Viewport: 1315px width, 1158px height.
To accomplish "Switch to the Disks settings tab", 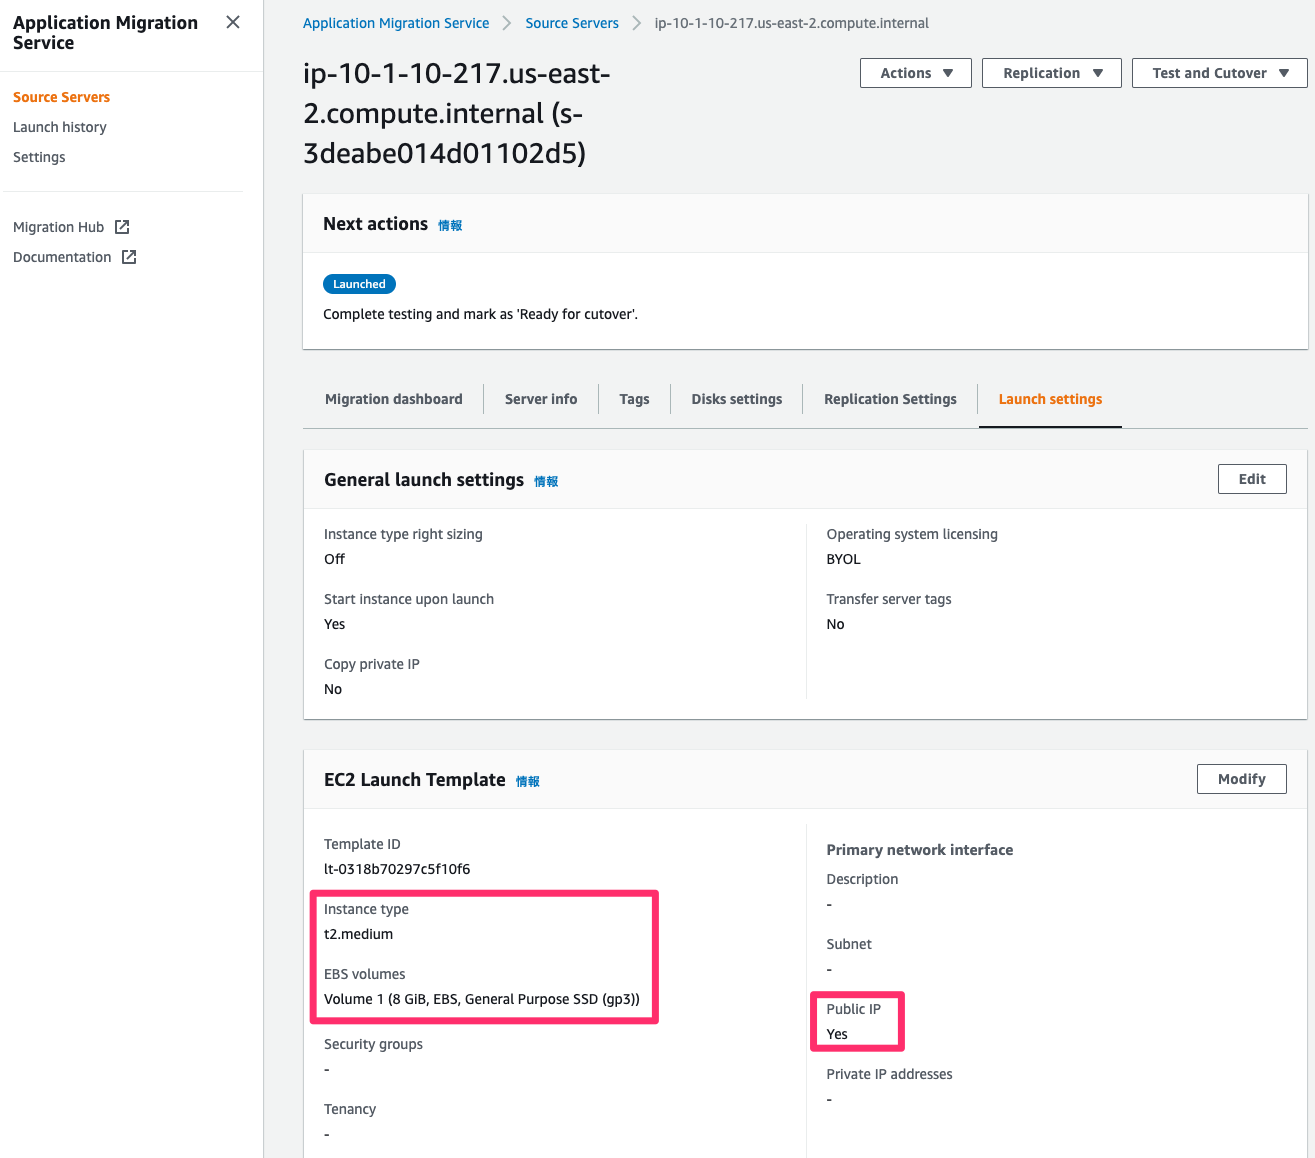I will pos(737,399).
